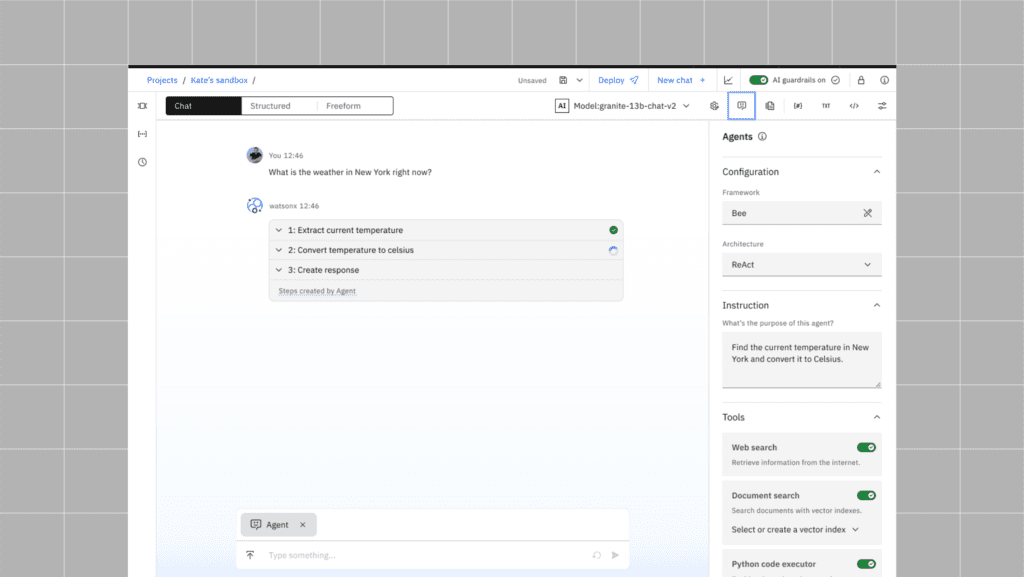Click the upload icon beside the message box
The width and height of the screenshot is (1024, 577).
[250, 555]
